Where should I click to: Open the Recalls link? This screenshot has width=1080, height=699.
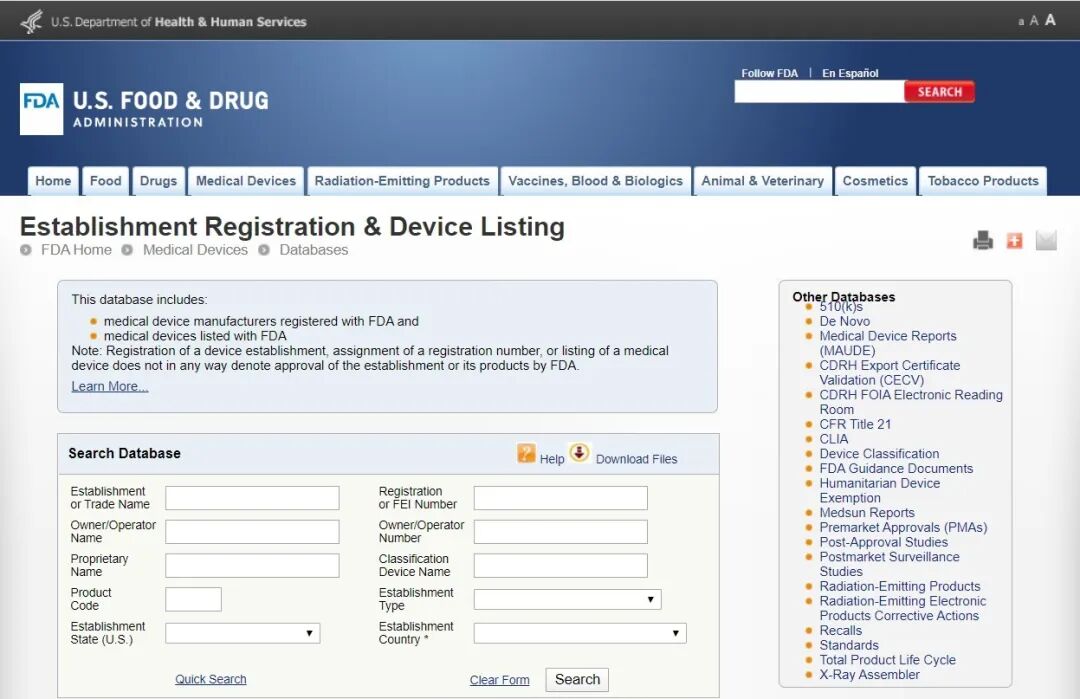840,630
